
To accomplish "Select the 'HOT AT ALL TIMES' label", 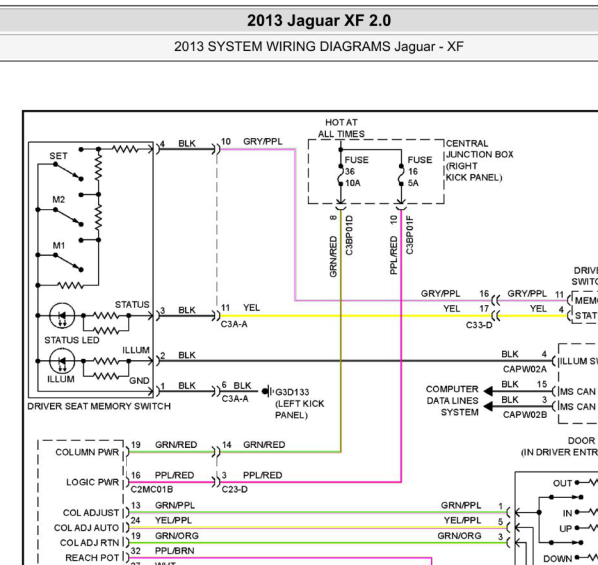I will (341, 128).
